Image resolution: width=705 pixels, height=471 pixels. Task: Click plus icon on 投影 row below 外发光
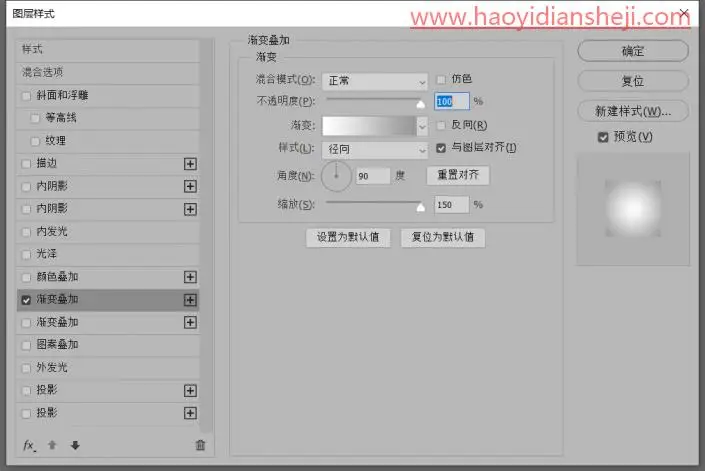point(190,391)
